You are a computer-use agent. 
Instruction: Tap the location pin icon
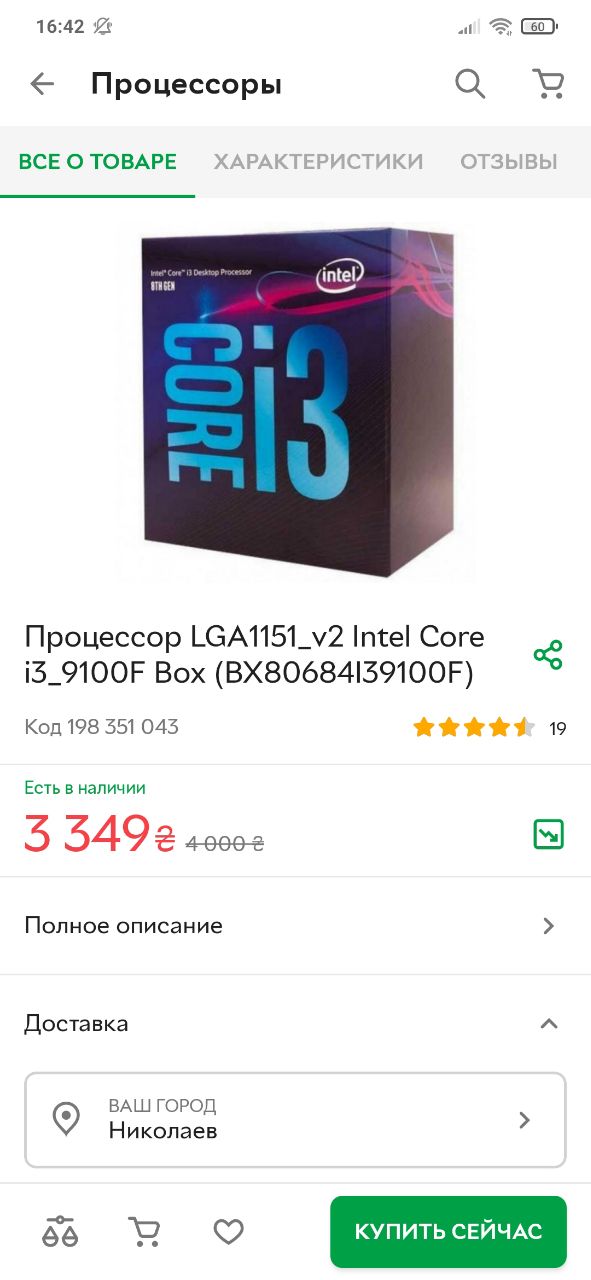tap(66, 1119)
